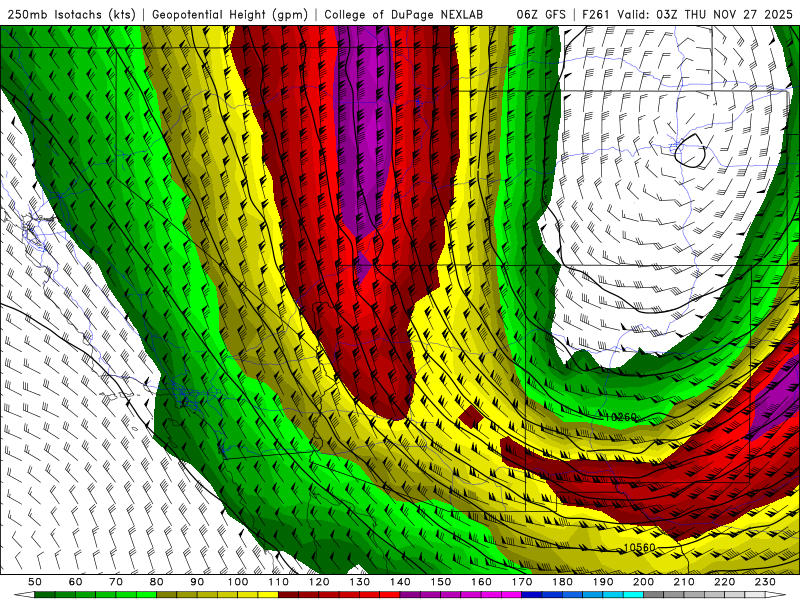Click the '10560' height contour label

point(639,547)
